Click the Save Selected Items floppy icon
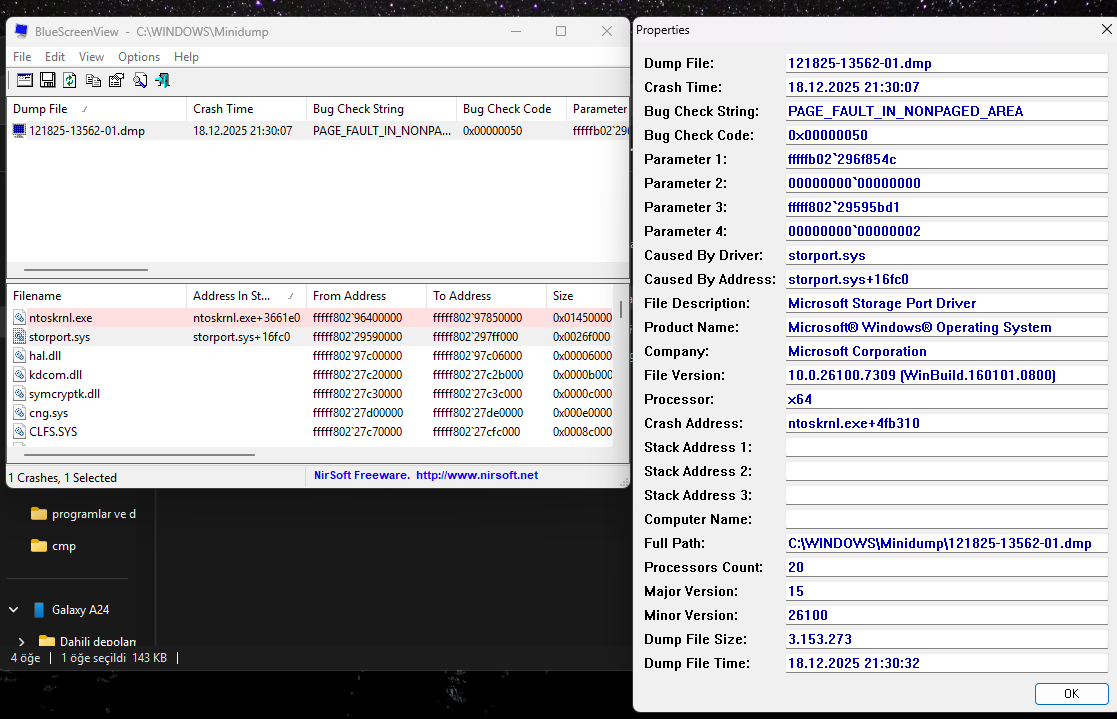Screen dimensions: 1117x719 point(48,81)
